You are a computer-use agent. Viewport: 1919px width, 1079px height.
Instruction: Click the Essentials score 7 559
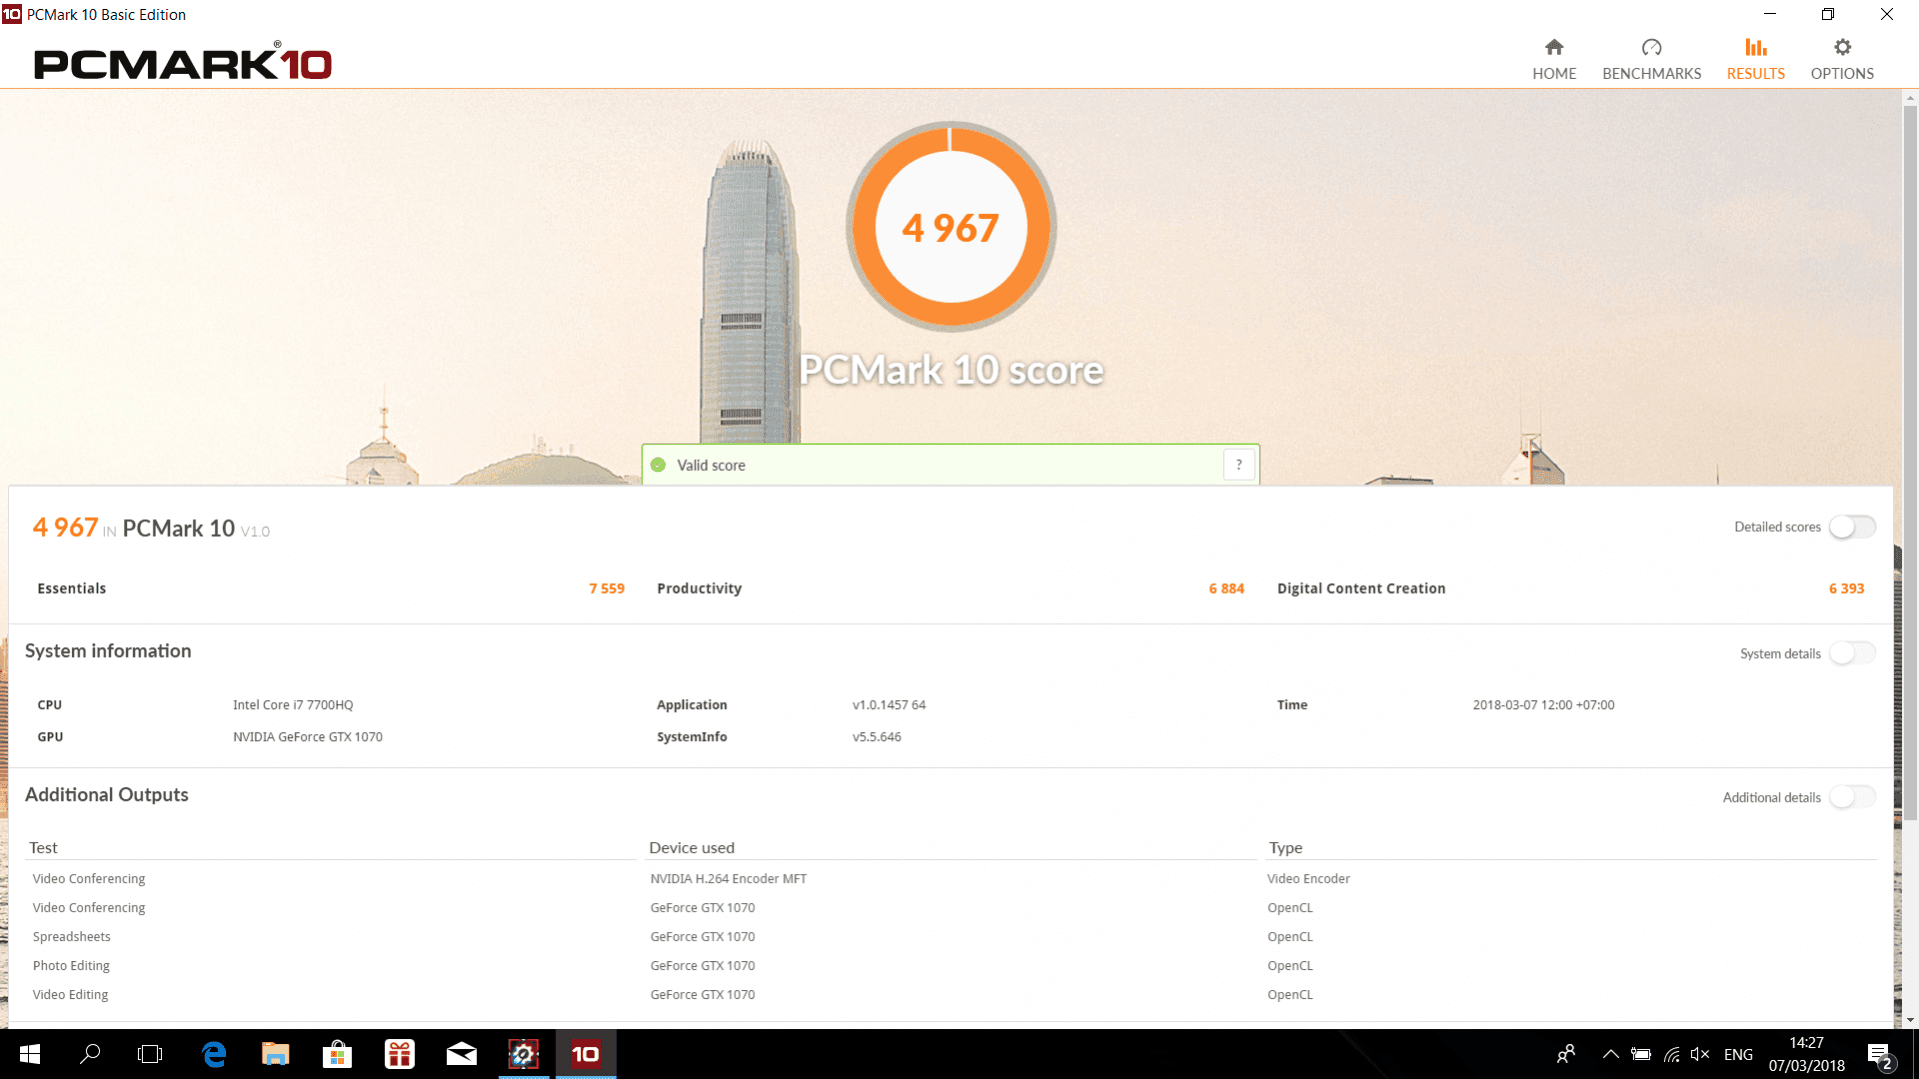click(606, 588)
